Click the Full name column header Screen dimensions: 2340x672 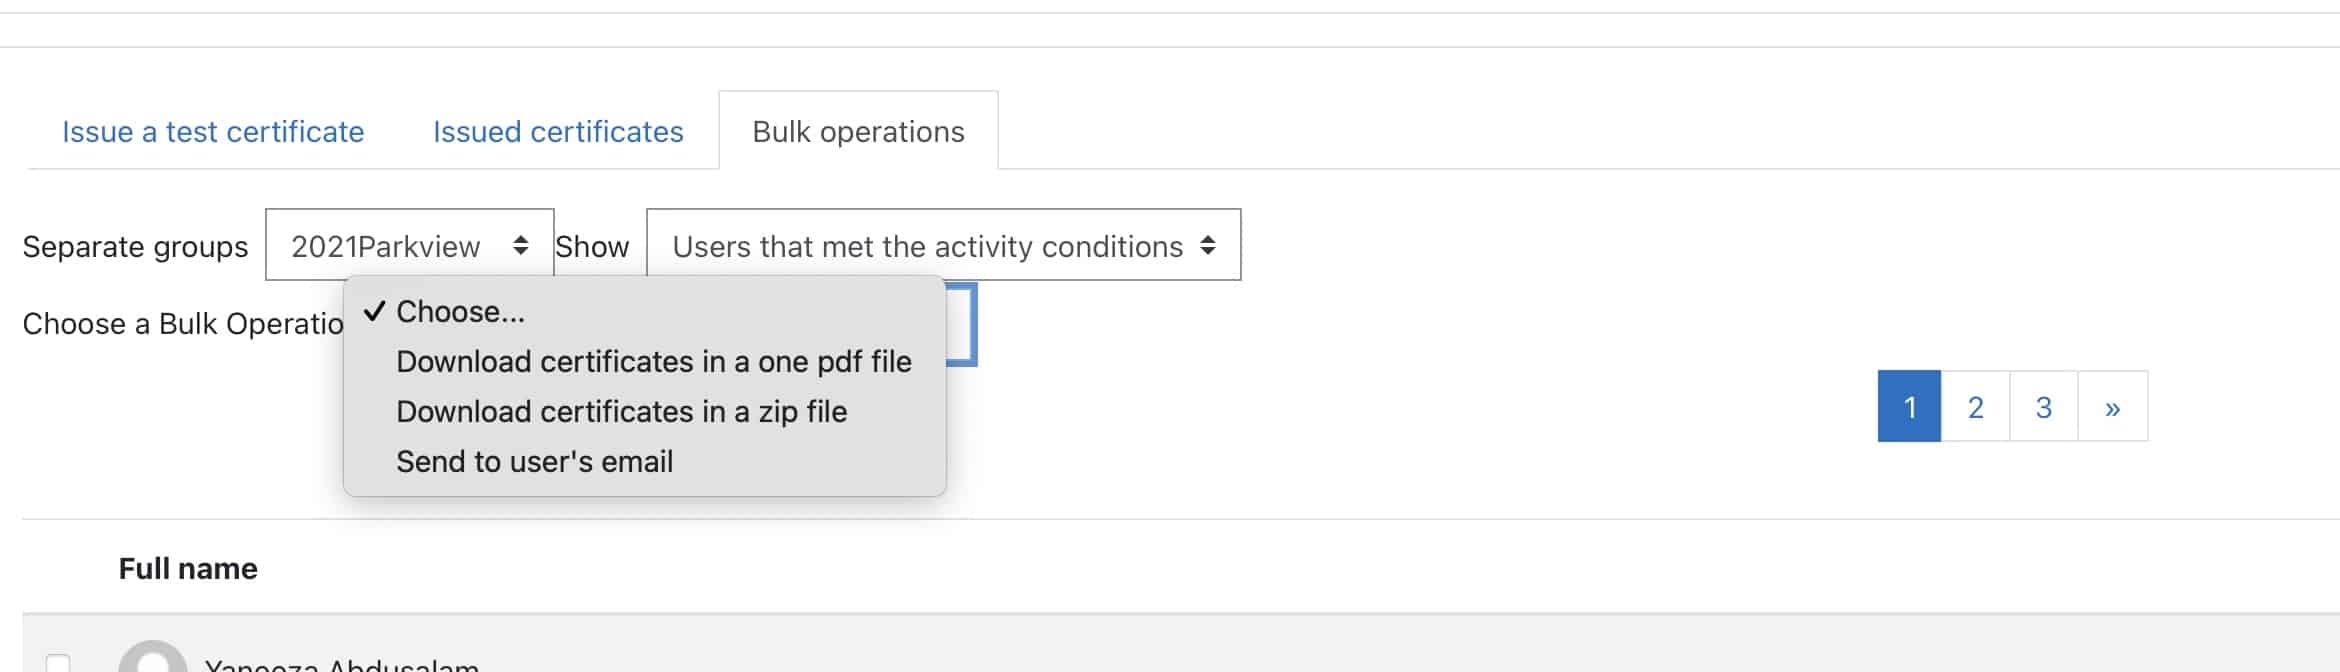coord(188,568)
